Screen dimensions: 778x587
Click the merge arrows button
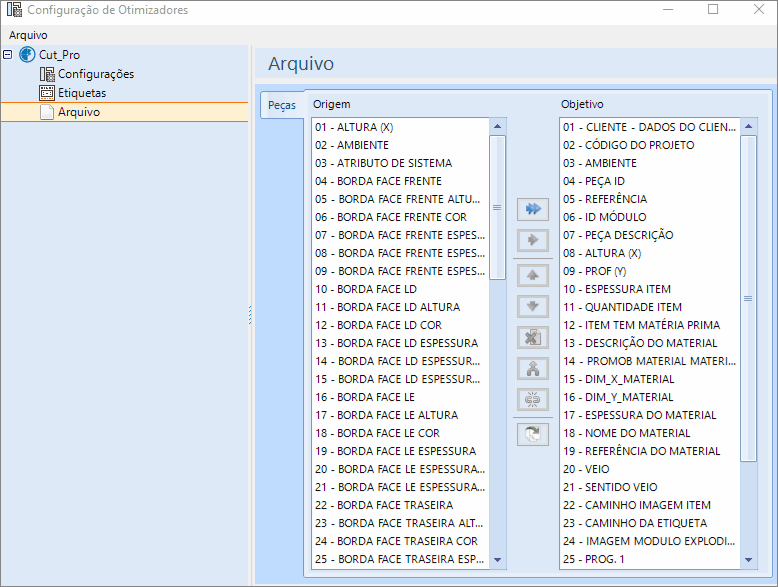pos(532,368)
